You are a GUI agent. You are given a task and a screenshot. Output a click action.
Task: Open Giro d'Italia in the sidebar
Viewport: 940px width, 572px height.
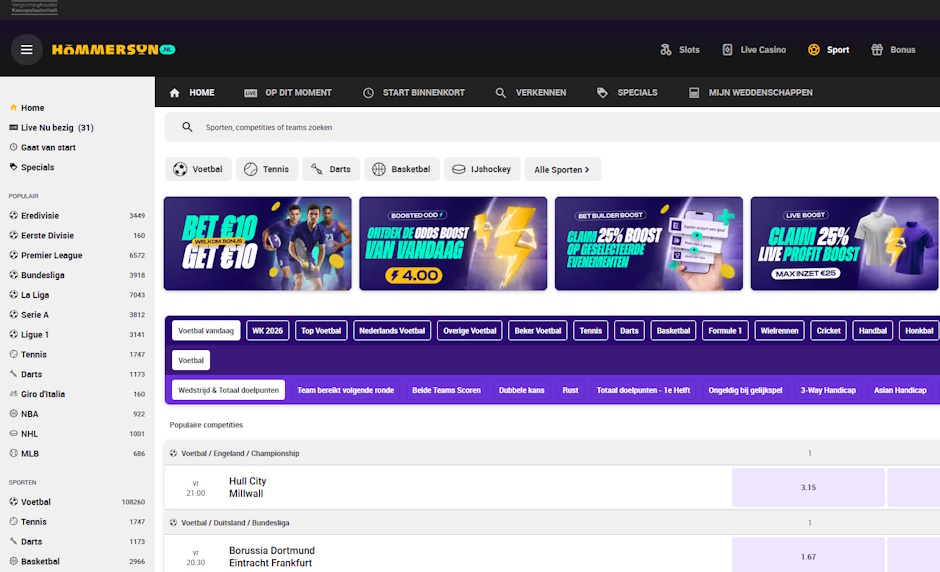[x=77, y=394]
